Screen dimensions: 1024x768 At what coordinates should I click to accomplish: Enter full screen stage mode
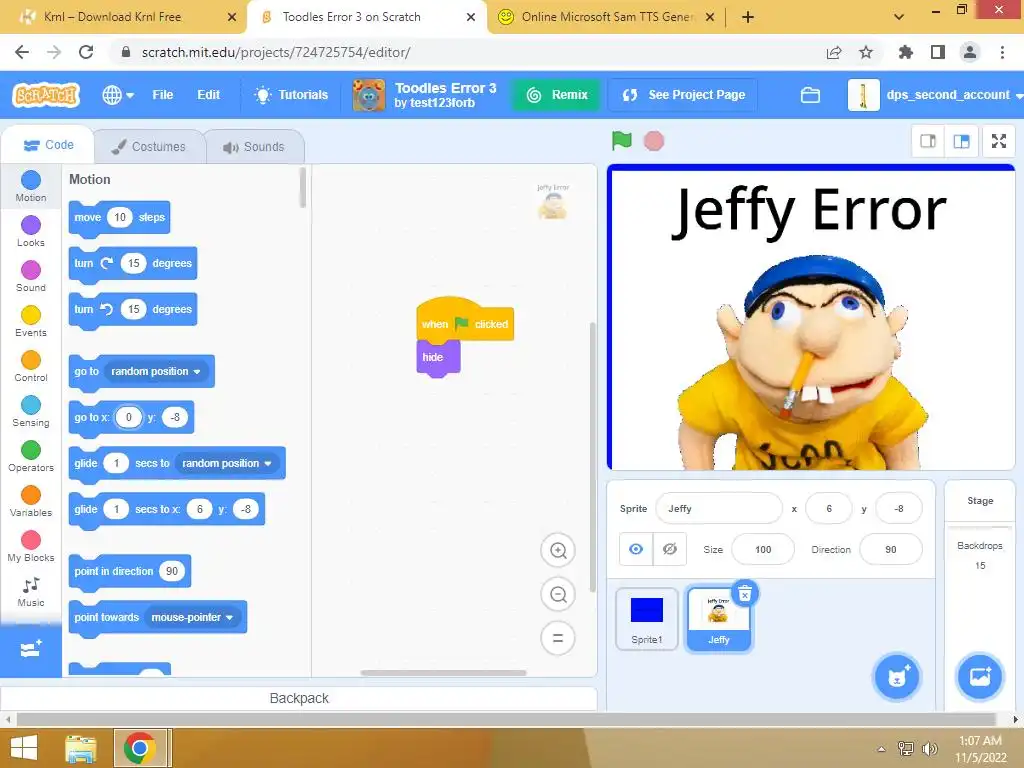(999, 141)
